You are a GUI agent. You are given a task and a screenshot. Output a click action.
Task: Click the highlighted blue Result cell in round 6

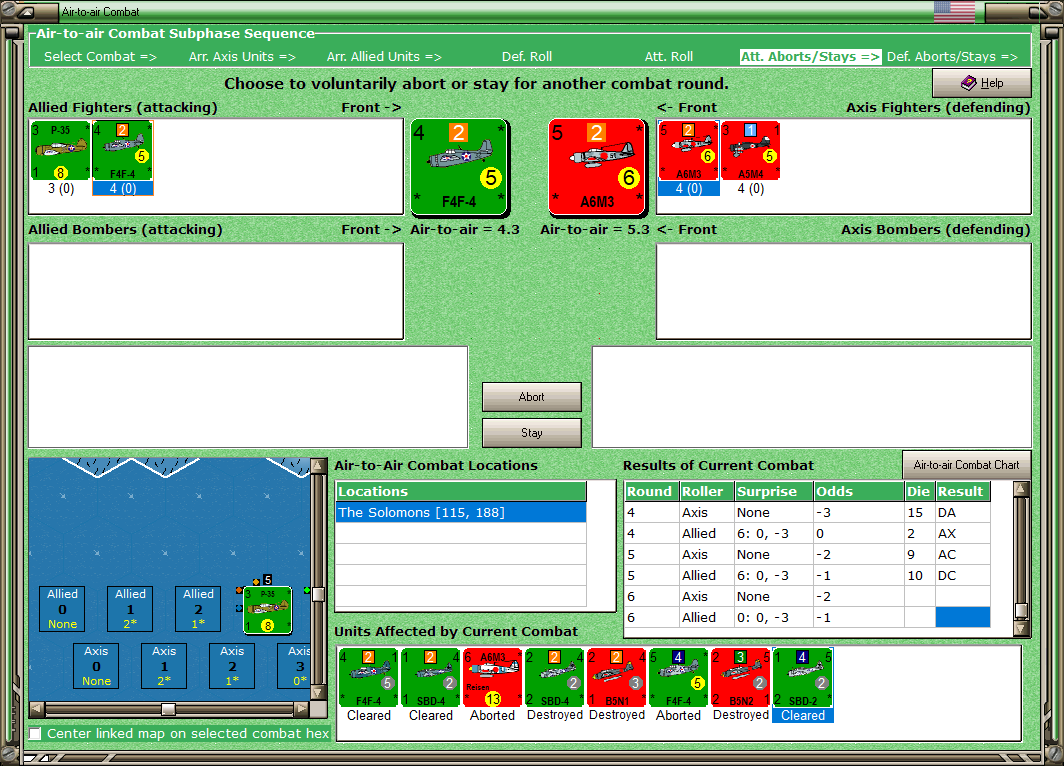point(963,617)
